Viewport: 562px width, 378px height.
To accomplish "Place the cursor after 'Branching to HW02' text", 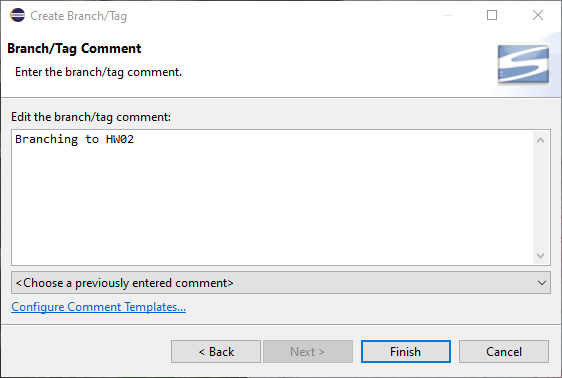I will coord(135,139).
